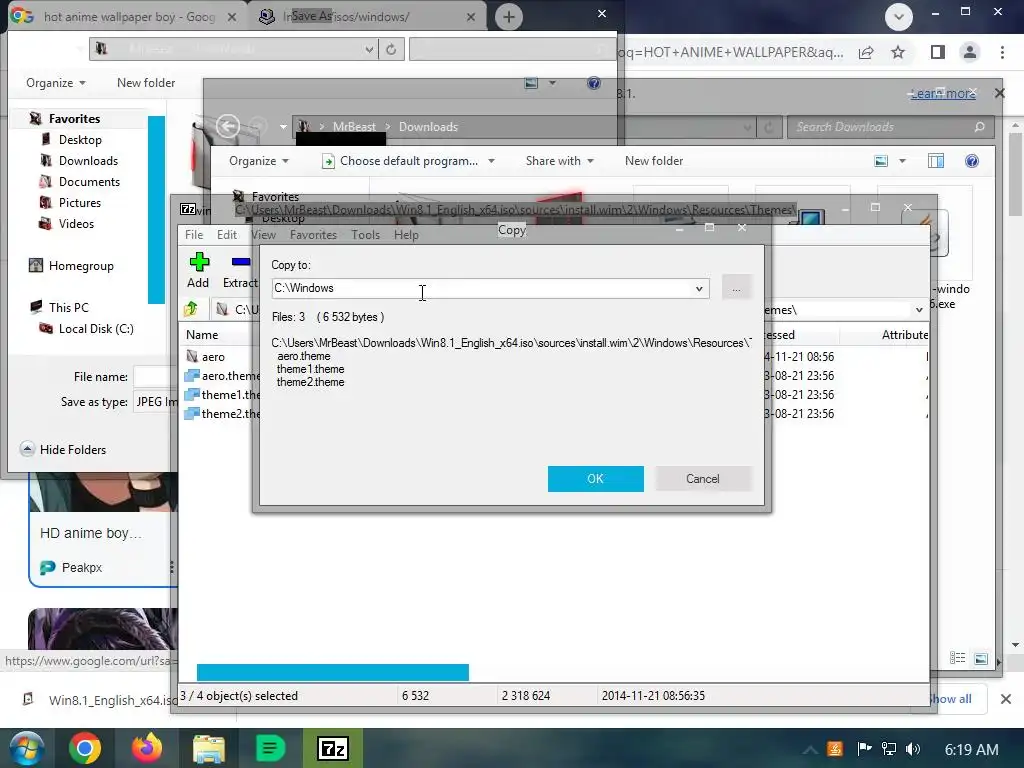Go up one folder level in 7-Zip
Image resolution: width=1024 pixels, height=768 pixels.
pos(191,308)
